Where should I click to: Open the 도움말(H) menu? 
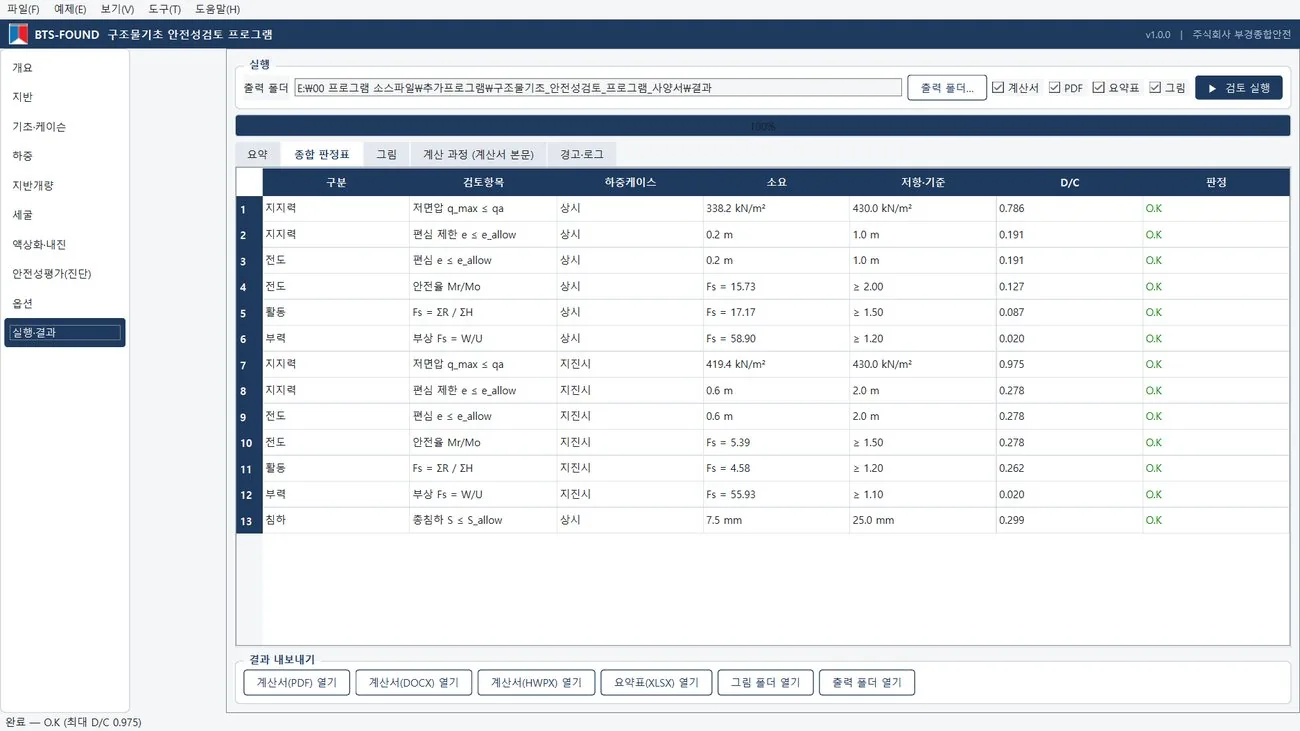coord(217,9)
